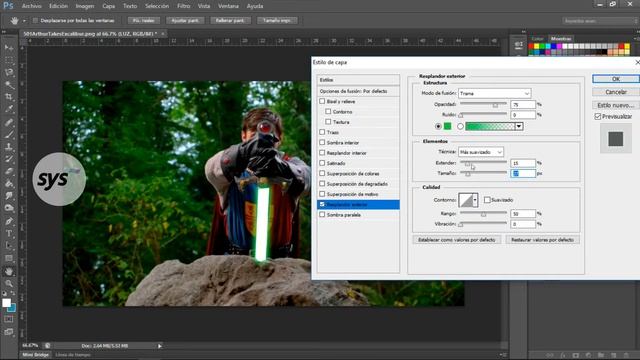The height and width of the screenshot is (360, 640).
Task: Click Ajustar pant. button
Action: 185,20
